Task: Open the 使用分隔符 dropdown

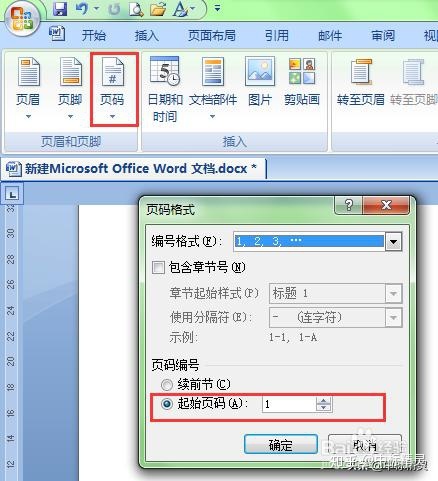Action: [x=393, y=317]
